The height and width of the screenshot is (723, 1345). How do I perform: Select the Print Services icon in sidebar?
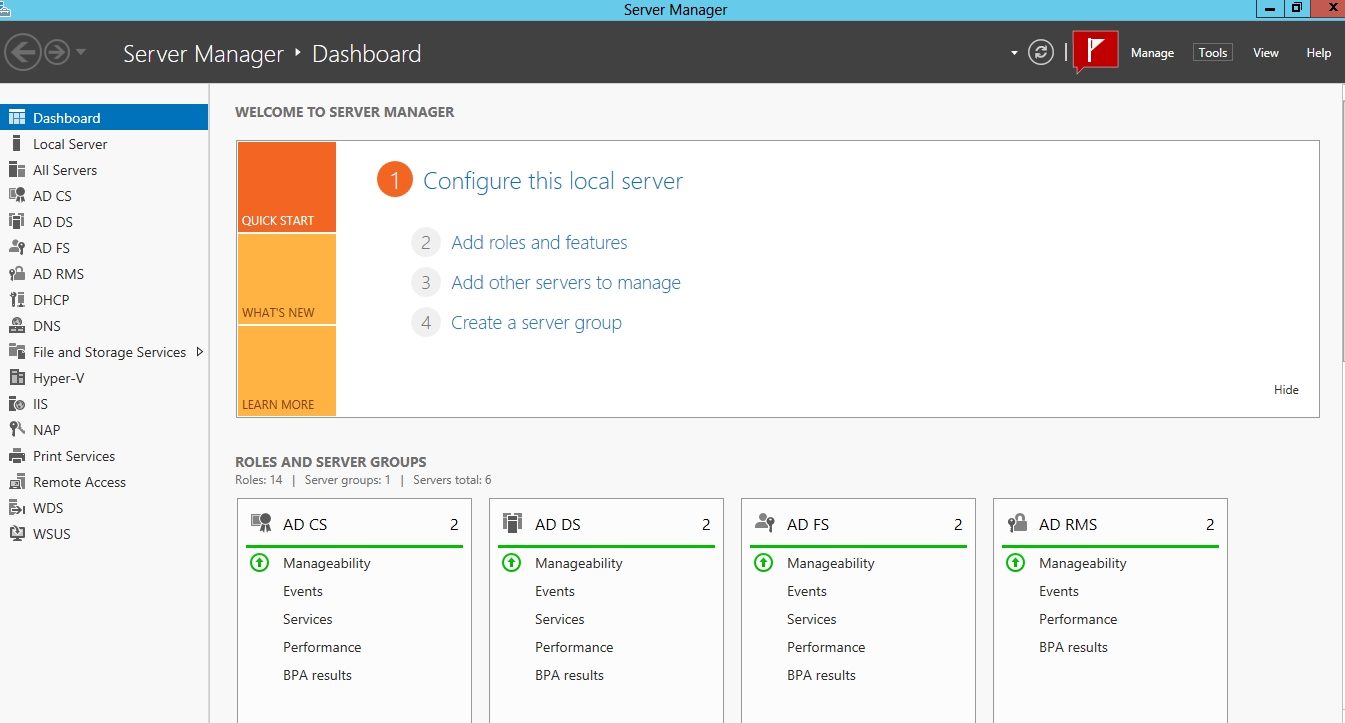[x=16, y=456]
